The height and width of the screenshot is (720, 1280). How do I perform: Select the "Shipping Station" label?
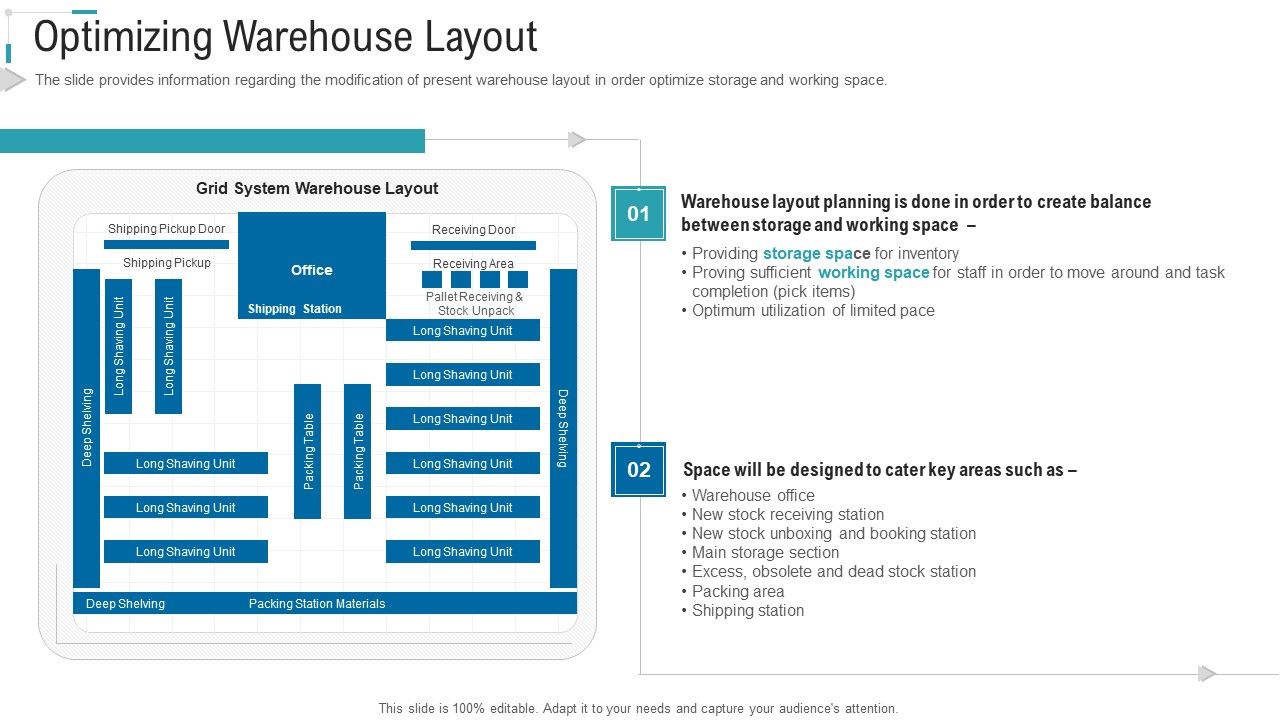295,309
